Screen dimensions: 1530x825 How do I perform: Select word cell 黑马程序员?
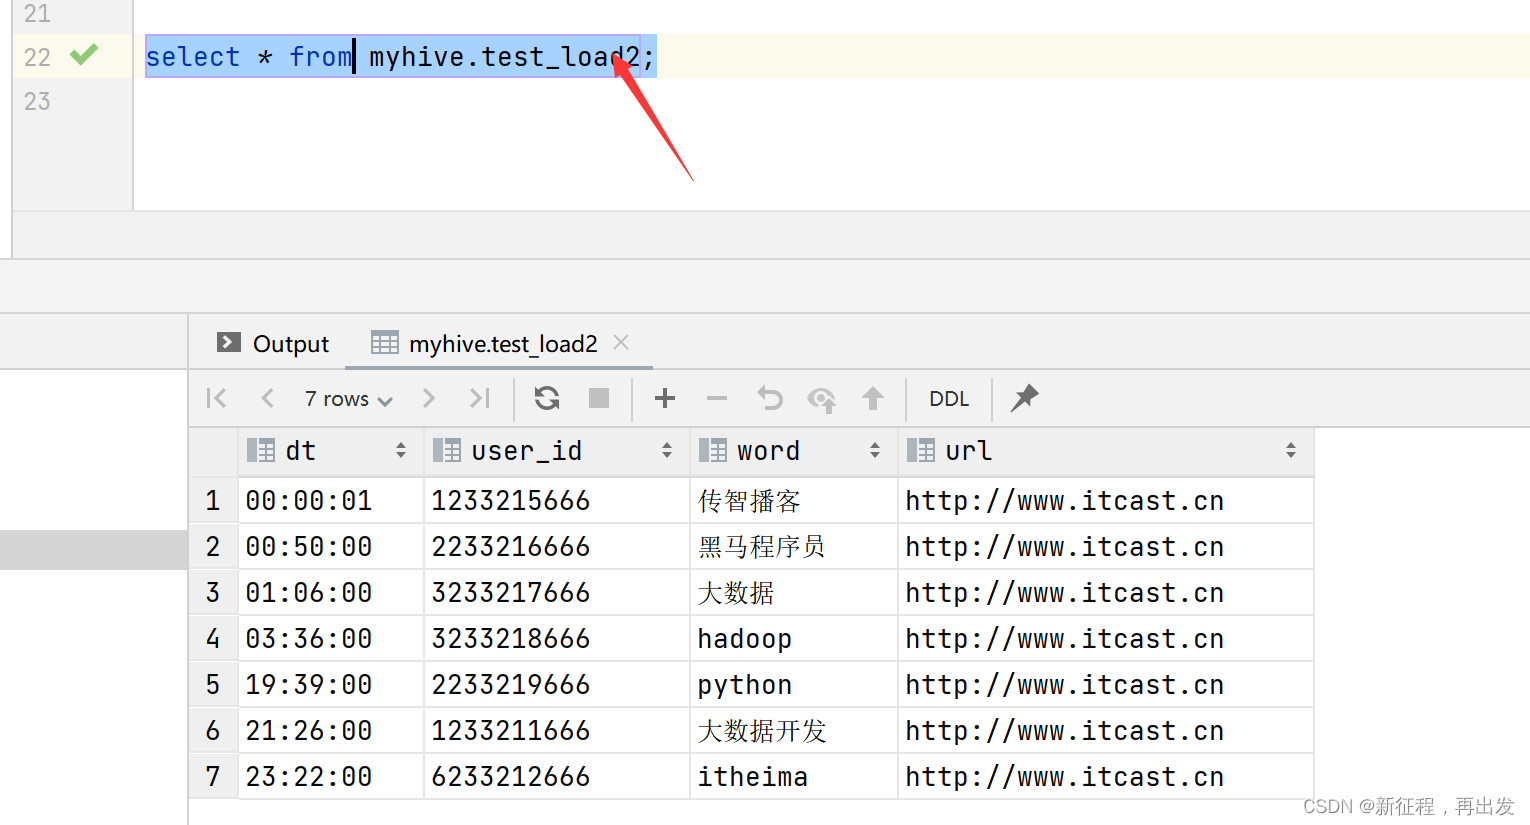coord(794,547)
